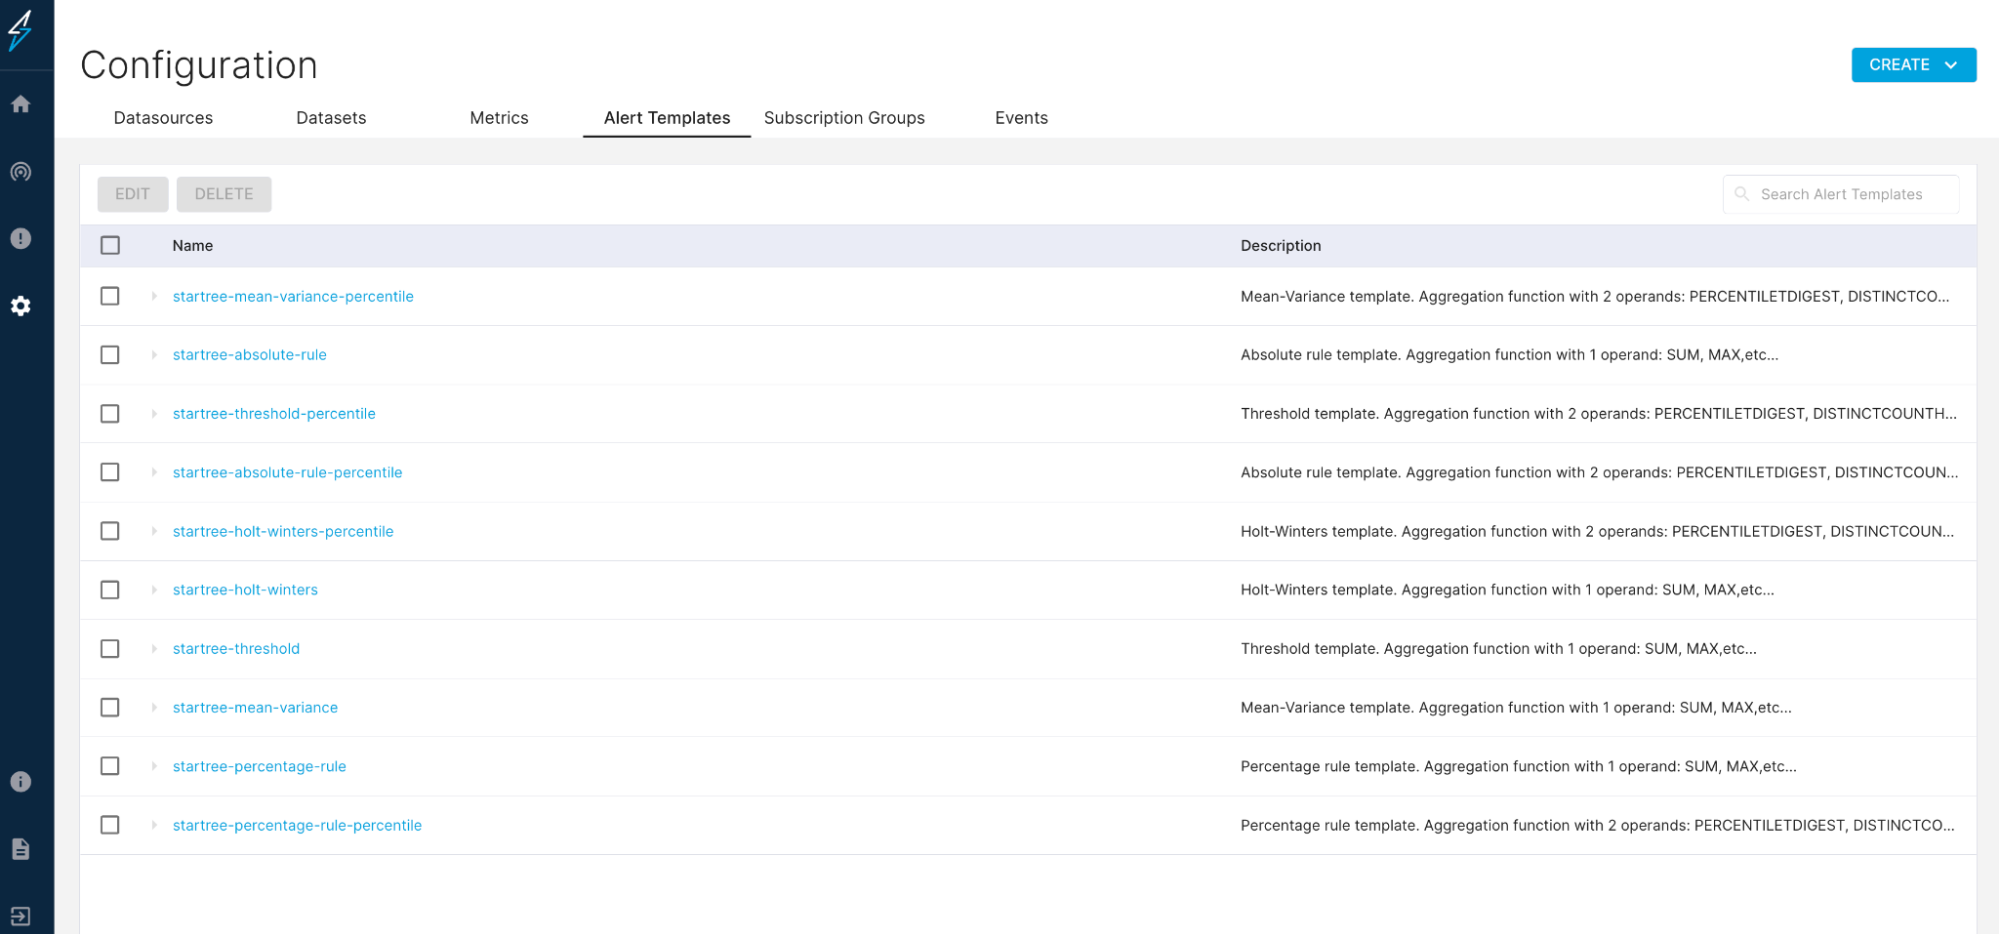Click the StarTree lightning logo
Viewport: 1999px width, 935px height.
tap(20, 31)
